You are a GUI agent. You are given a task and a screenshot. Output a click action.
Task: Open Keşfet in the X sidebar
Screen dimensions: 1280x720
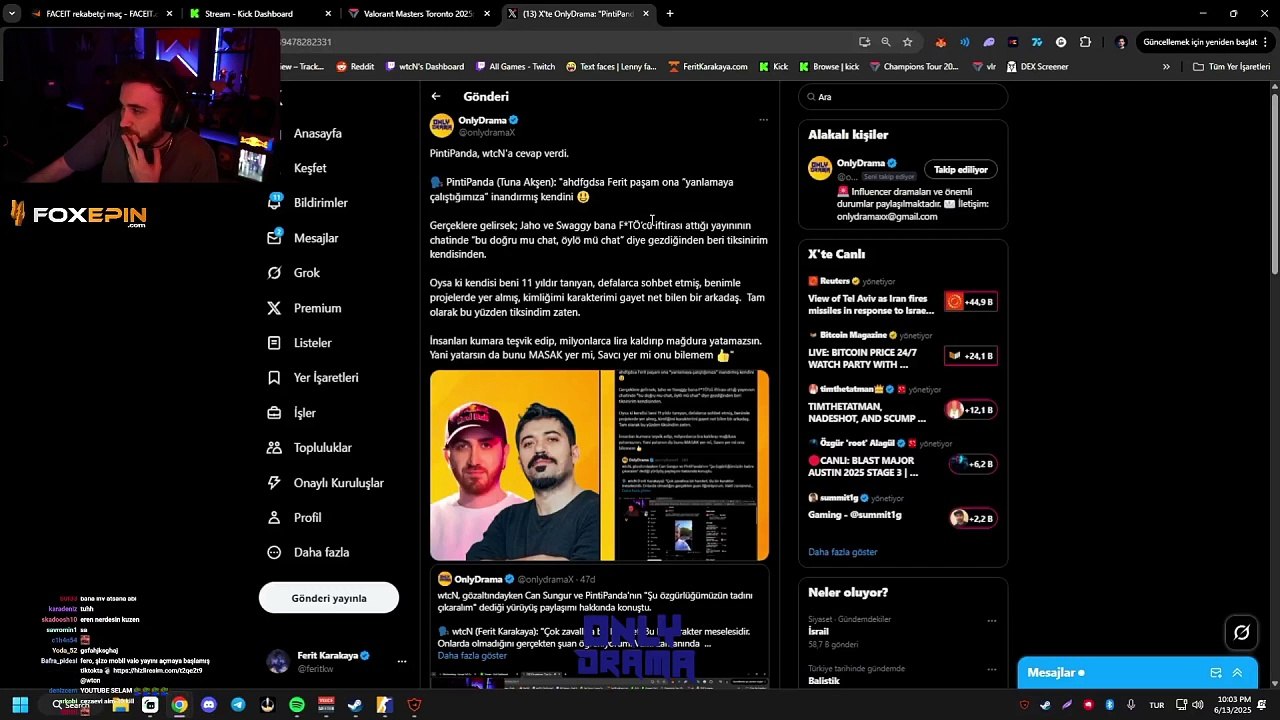coord(310,168)
